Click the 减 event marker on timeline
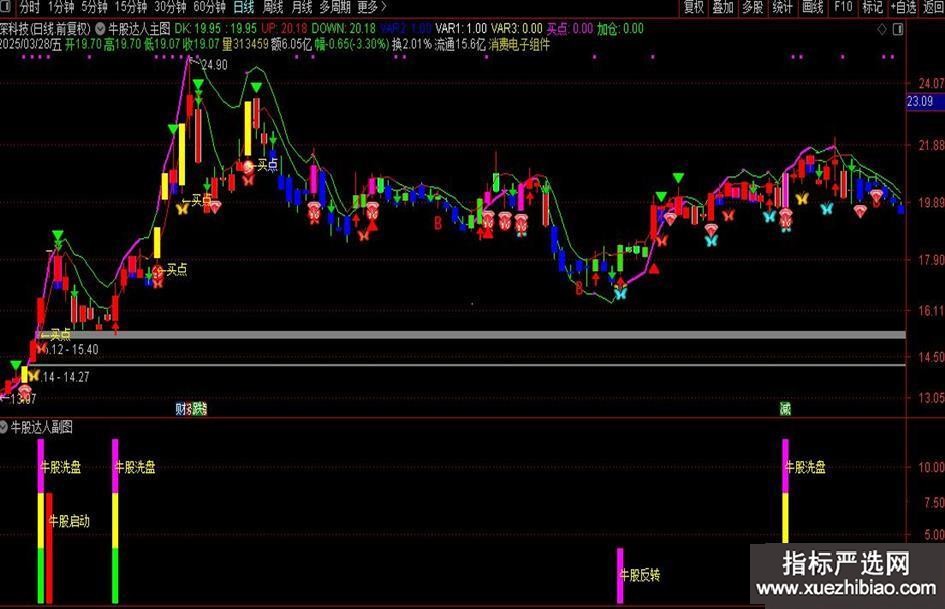945x609 pixels. coord(785,409)
